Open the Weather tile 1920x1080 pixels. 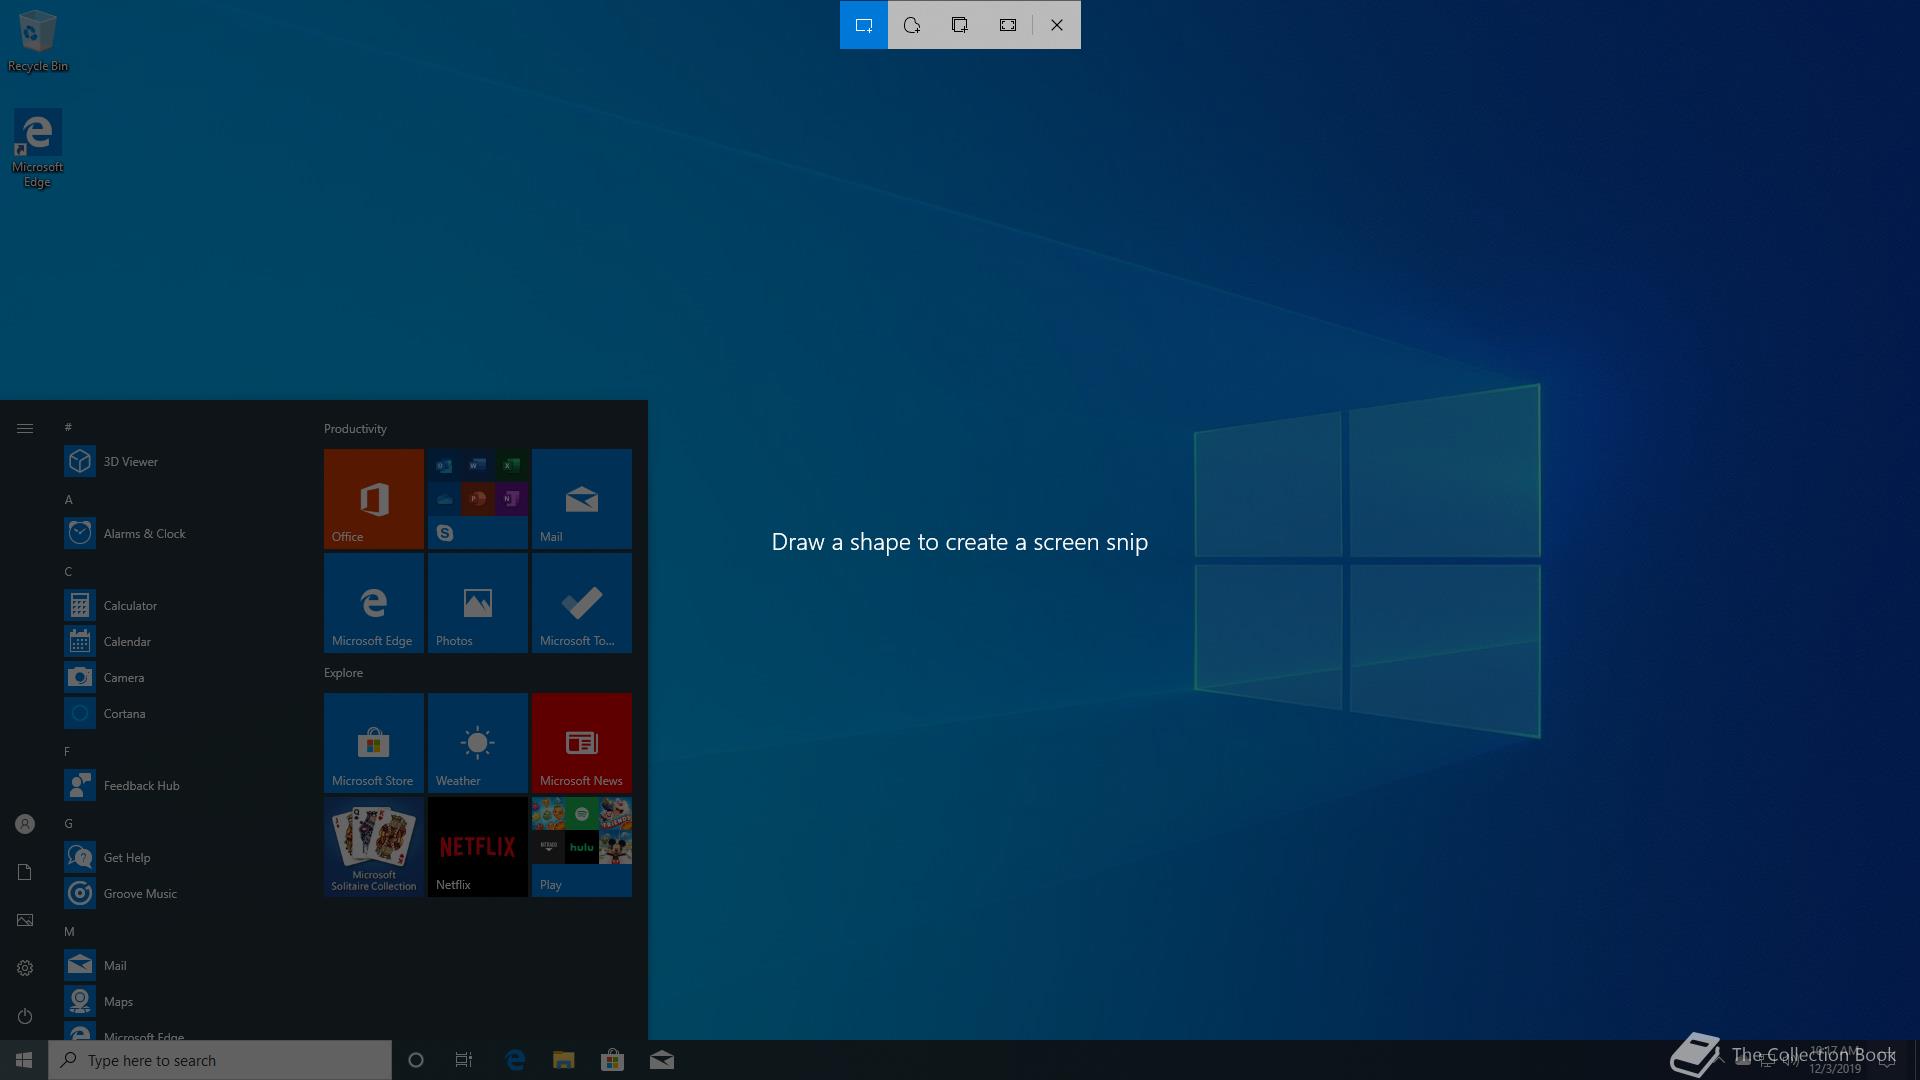tap(478, 743)
